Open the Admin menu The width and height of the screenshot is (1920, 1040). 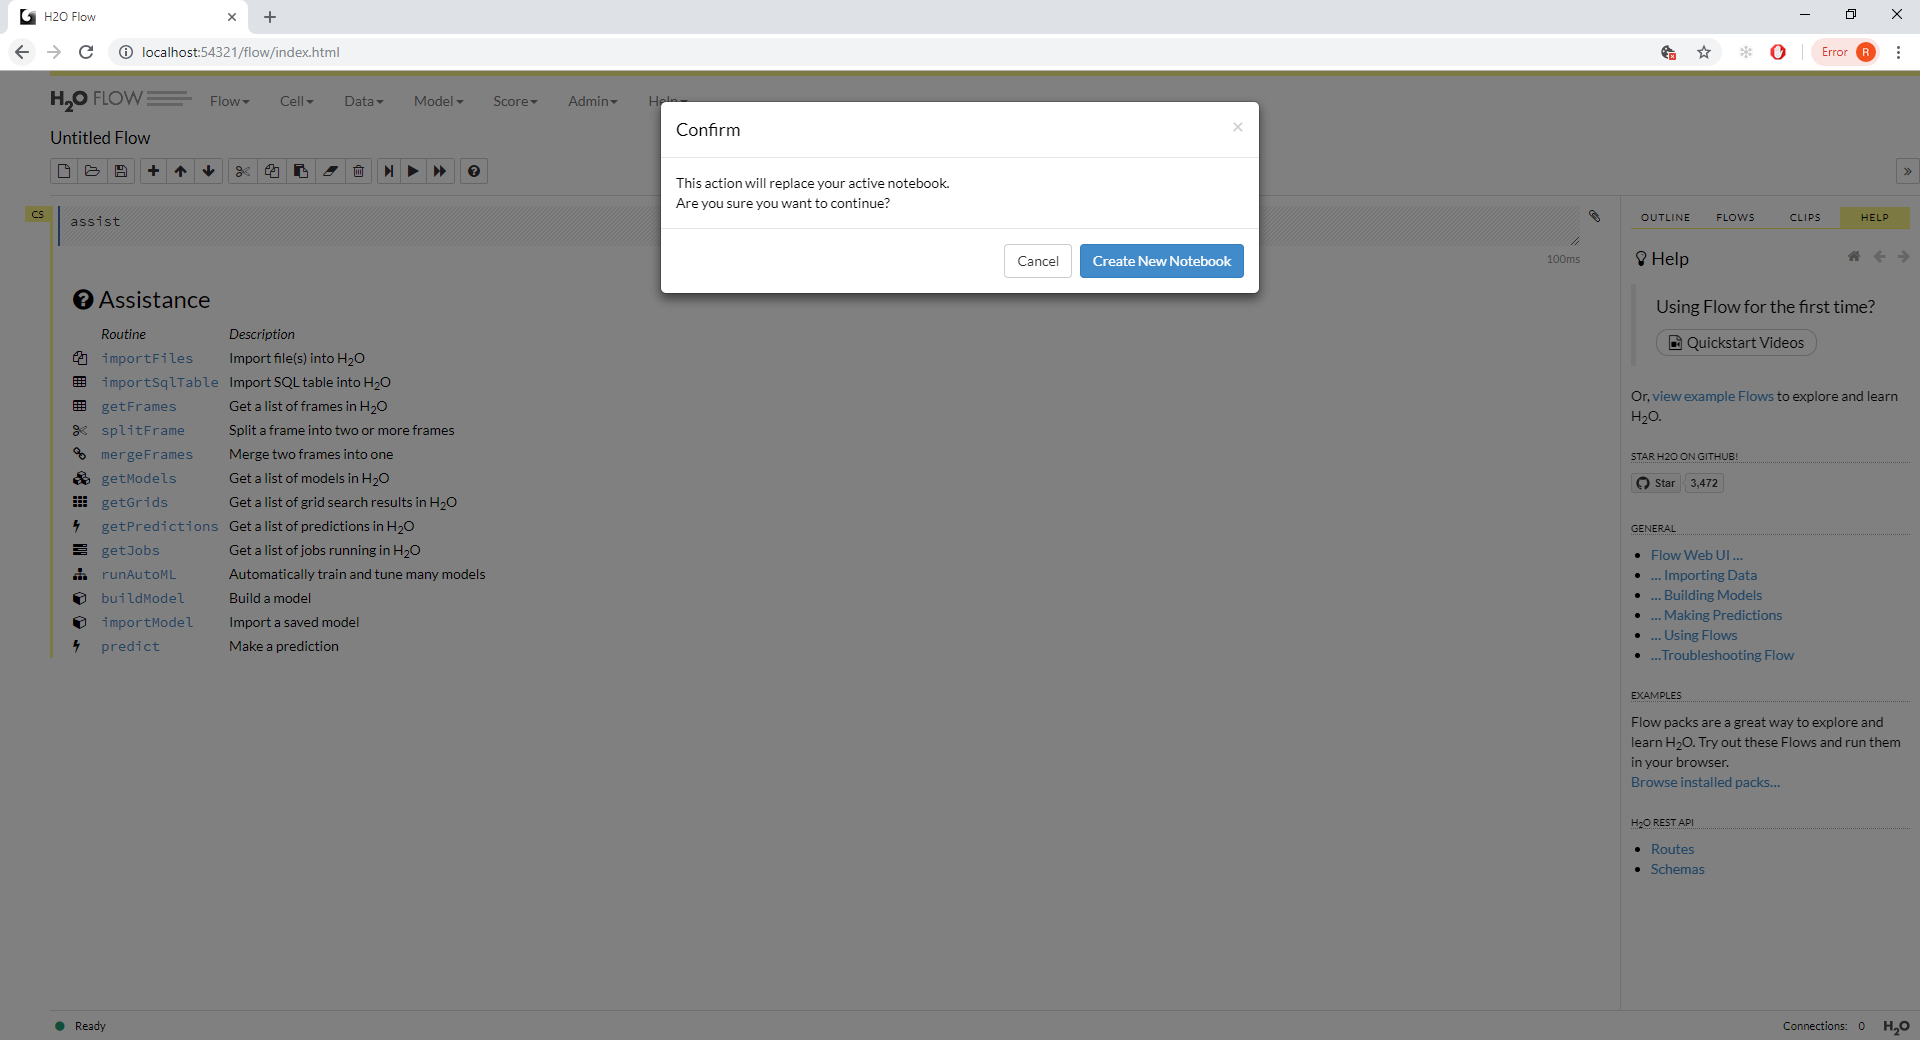pos(592,101)
